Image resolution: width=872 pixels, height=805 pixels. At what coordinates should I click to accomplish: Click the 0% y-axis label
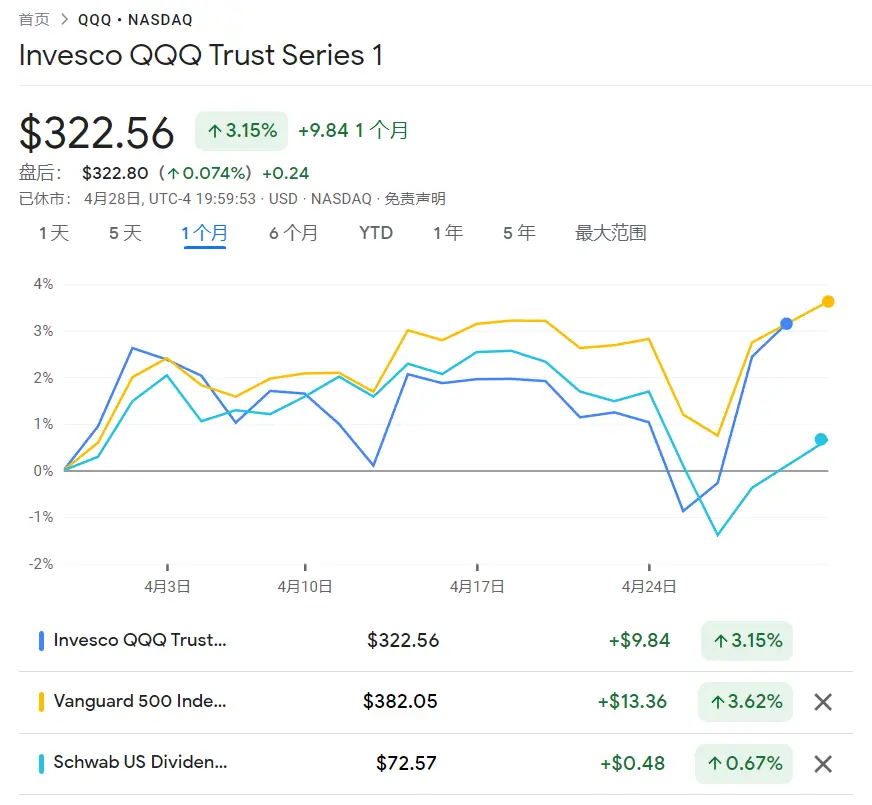[43, 471]
